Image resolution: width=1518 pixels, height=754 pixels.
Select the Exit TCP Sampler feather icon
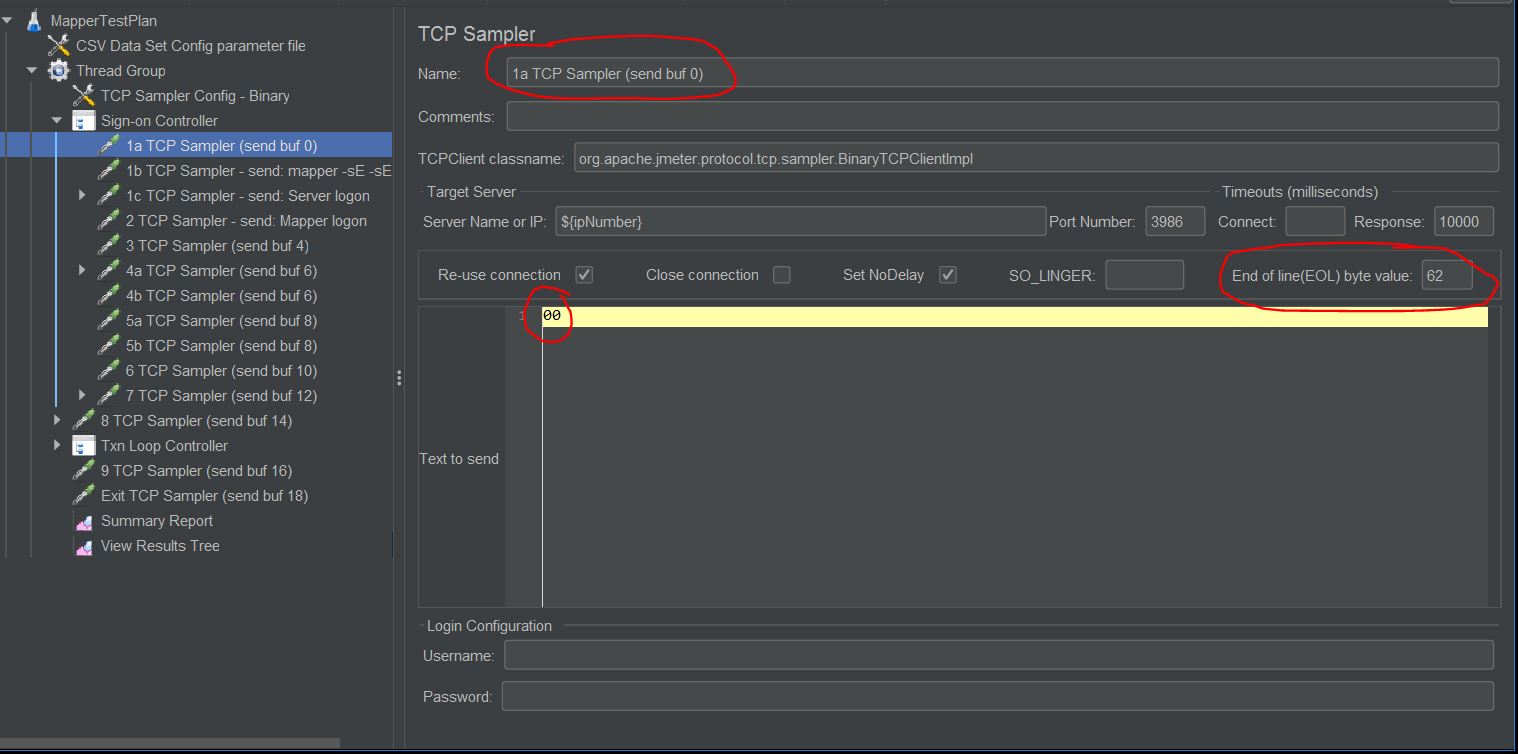pos(84,495)
